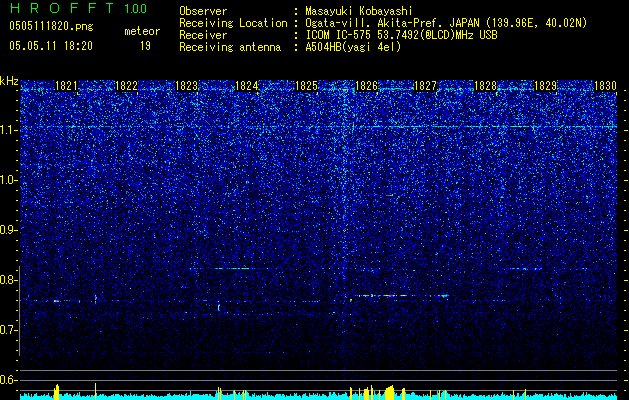Screen dimensions: 629x400
Task: Select the file name 0505111820.png
Action: coord(51,26)
